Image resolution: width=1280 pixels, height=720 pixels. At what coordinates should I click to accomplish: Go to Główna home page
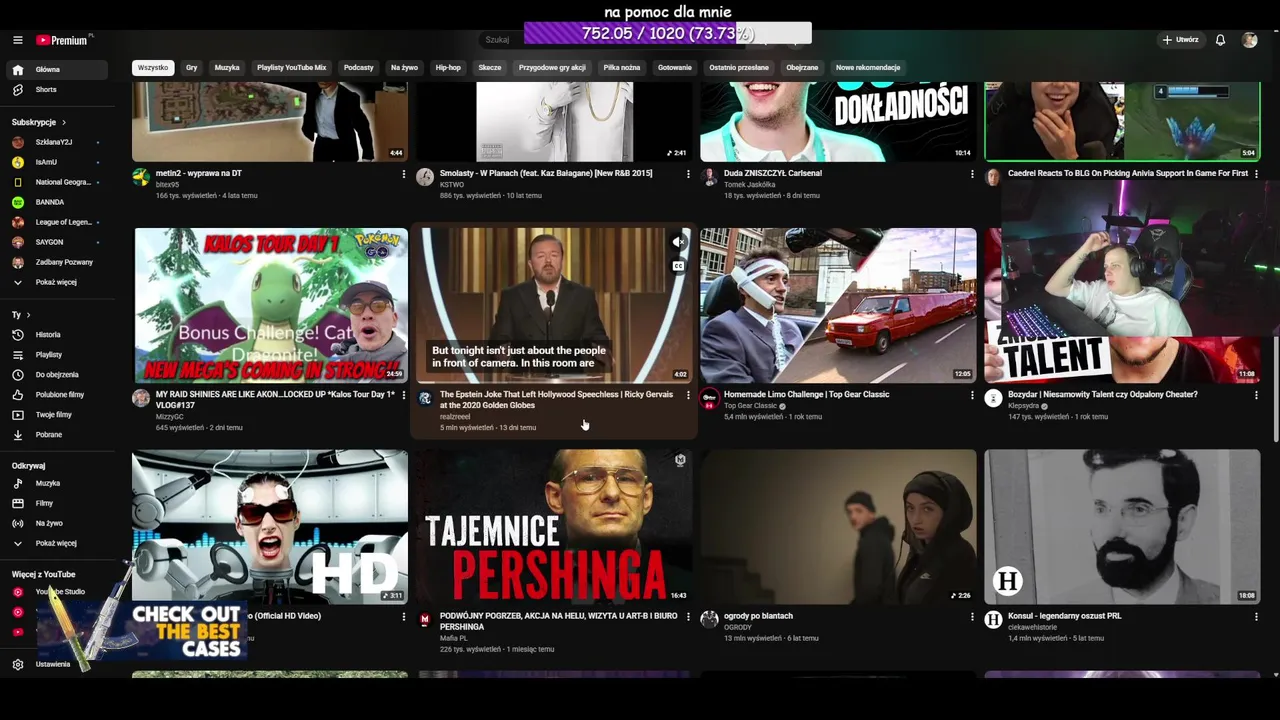(58, 70)
